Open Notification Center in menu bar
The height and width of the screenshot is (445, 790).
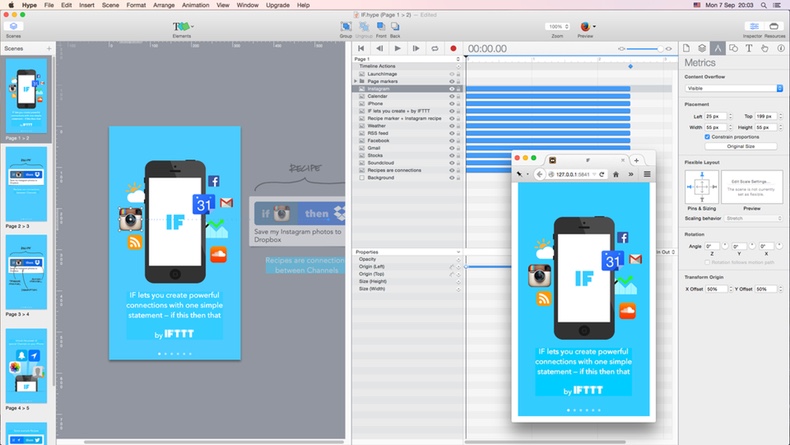point(777,5)
